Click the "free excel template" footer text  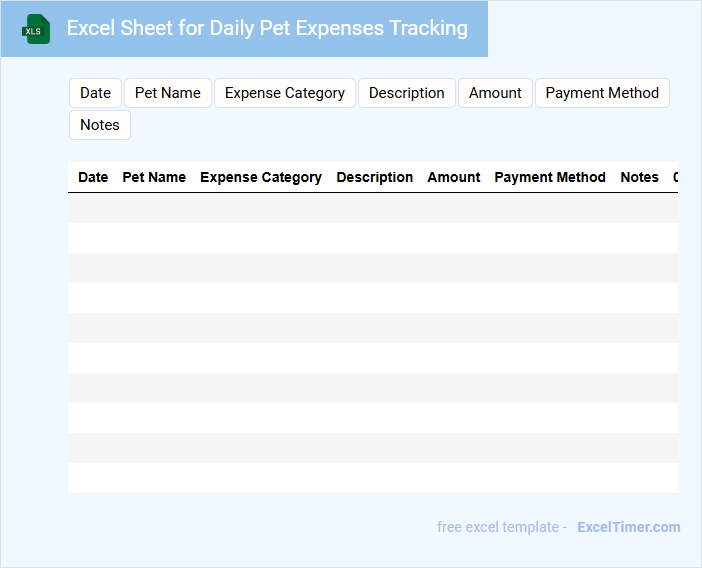coord(501,527)
